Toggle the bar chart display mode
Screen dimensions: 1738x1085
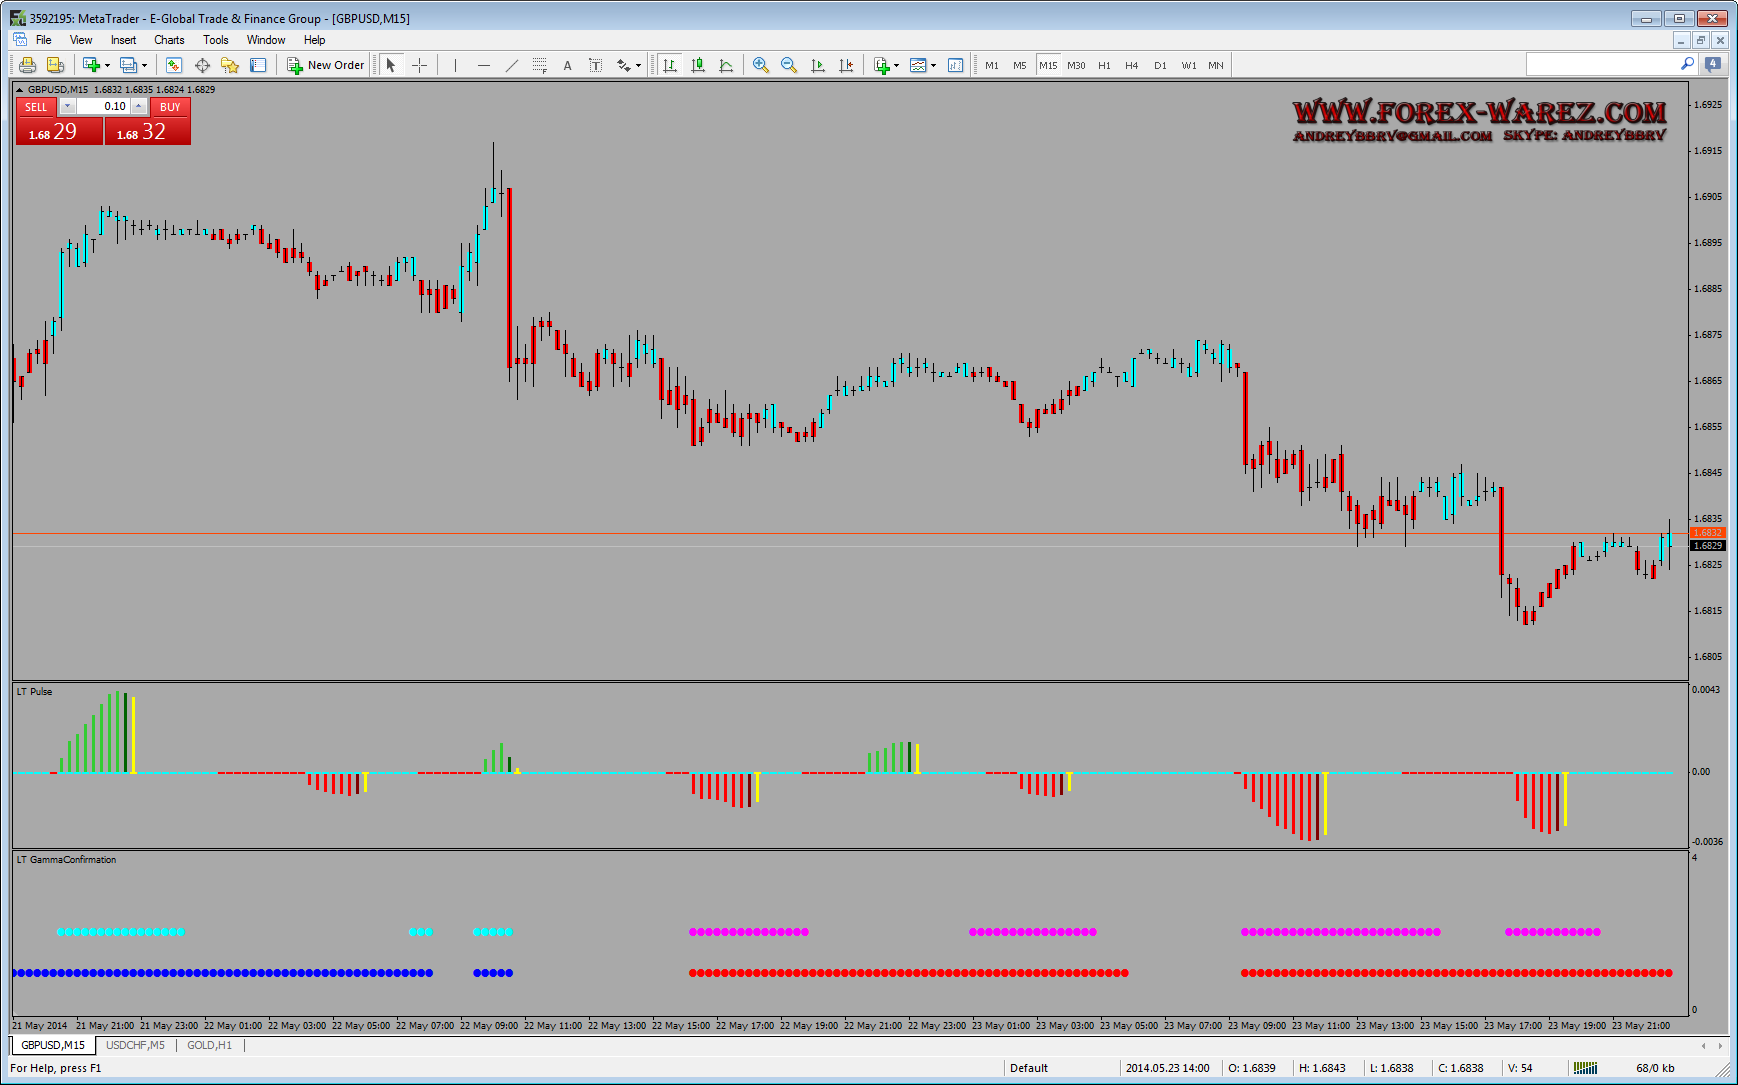click(x=670, y=66)
